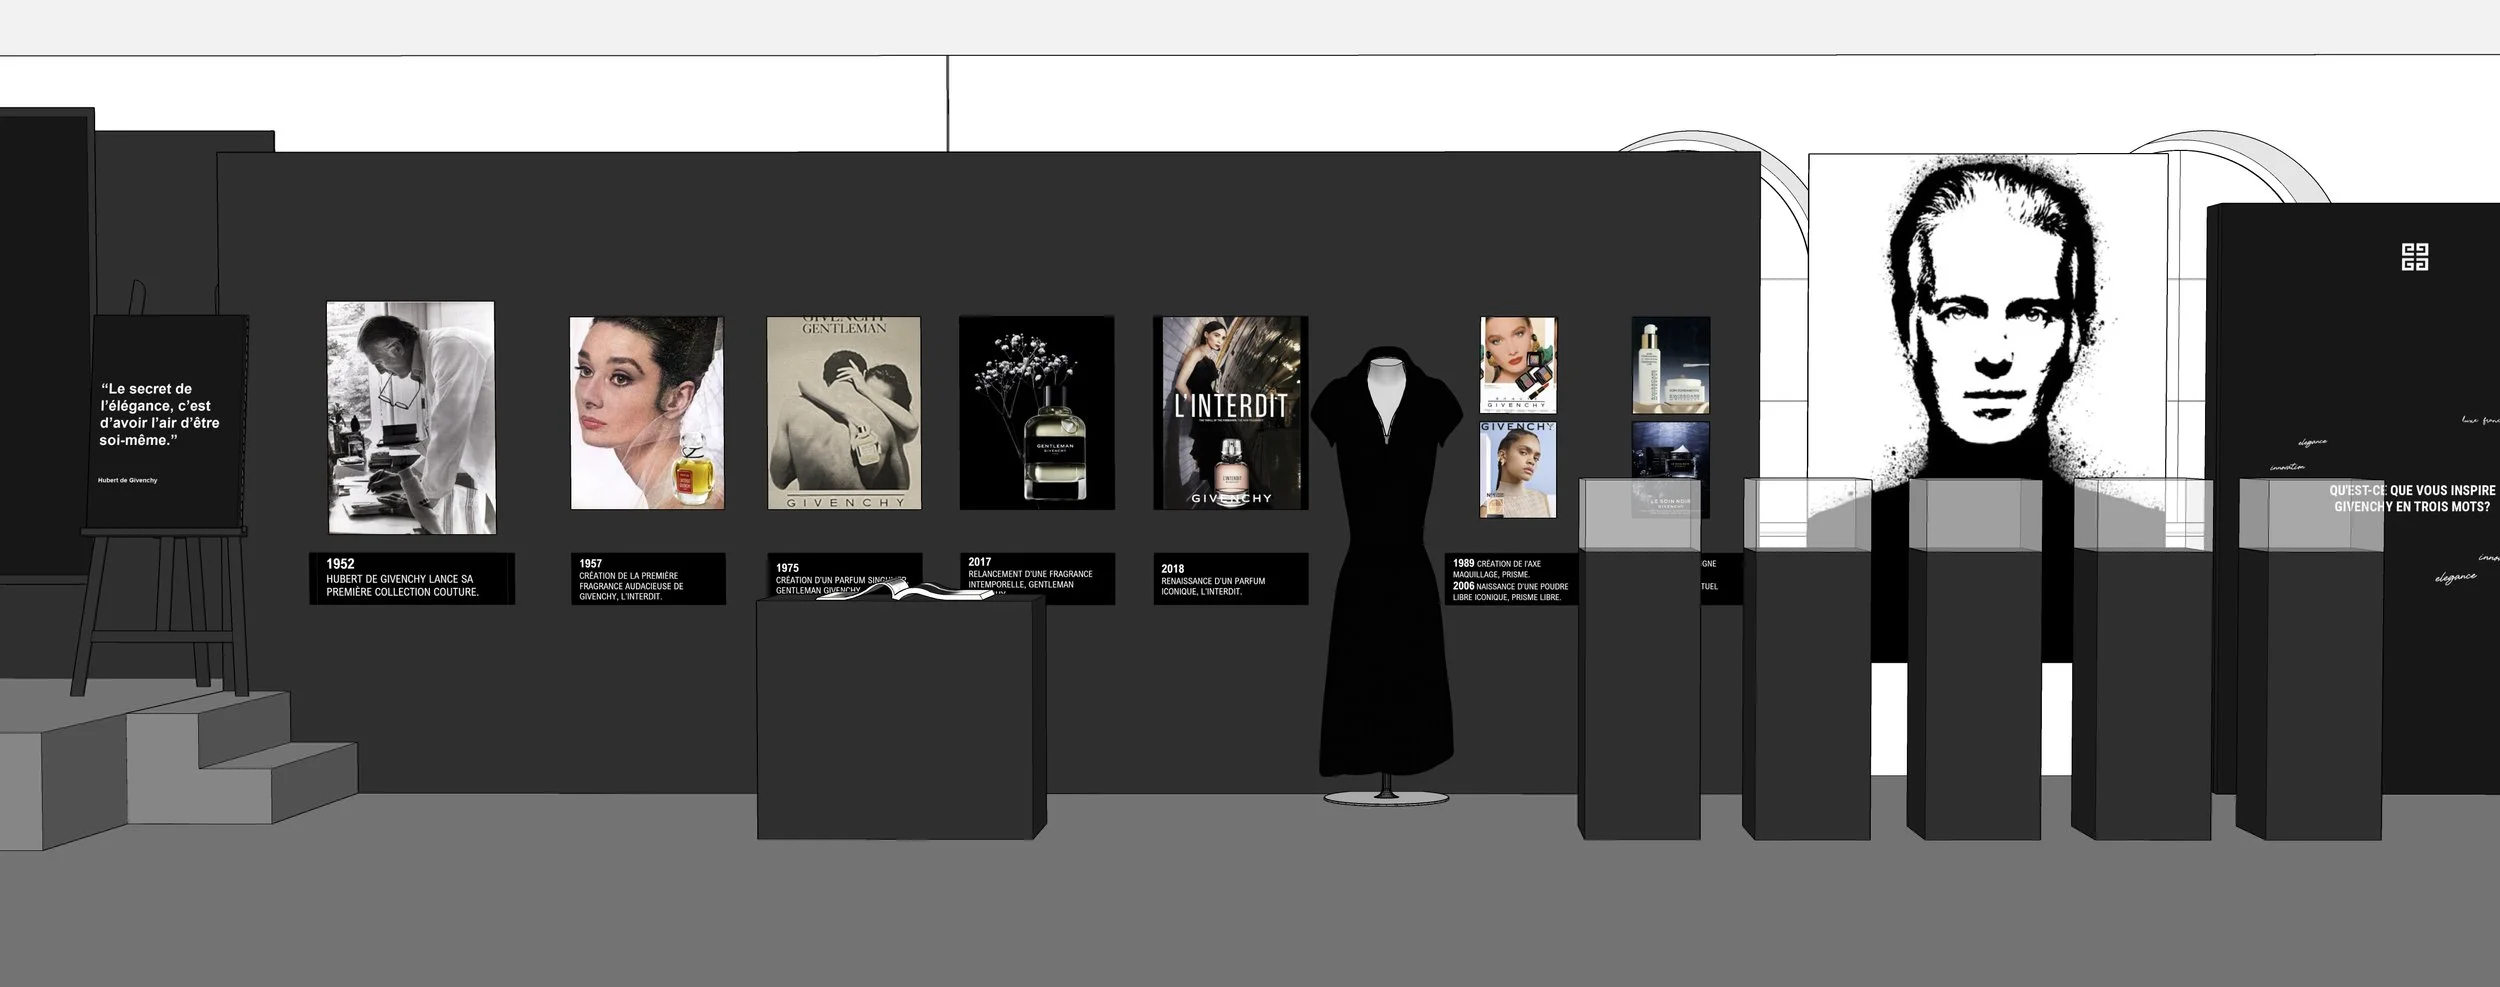This screenshot has height=987, width=2500.
Task: Open the Givenchy magazine cover poster
Action: click(1518, 470)
